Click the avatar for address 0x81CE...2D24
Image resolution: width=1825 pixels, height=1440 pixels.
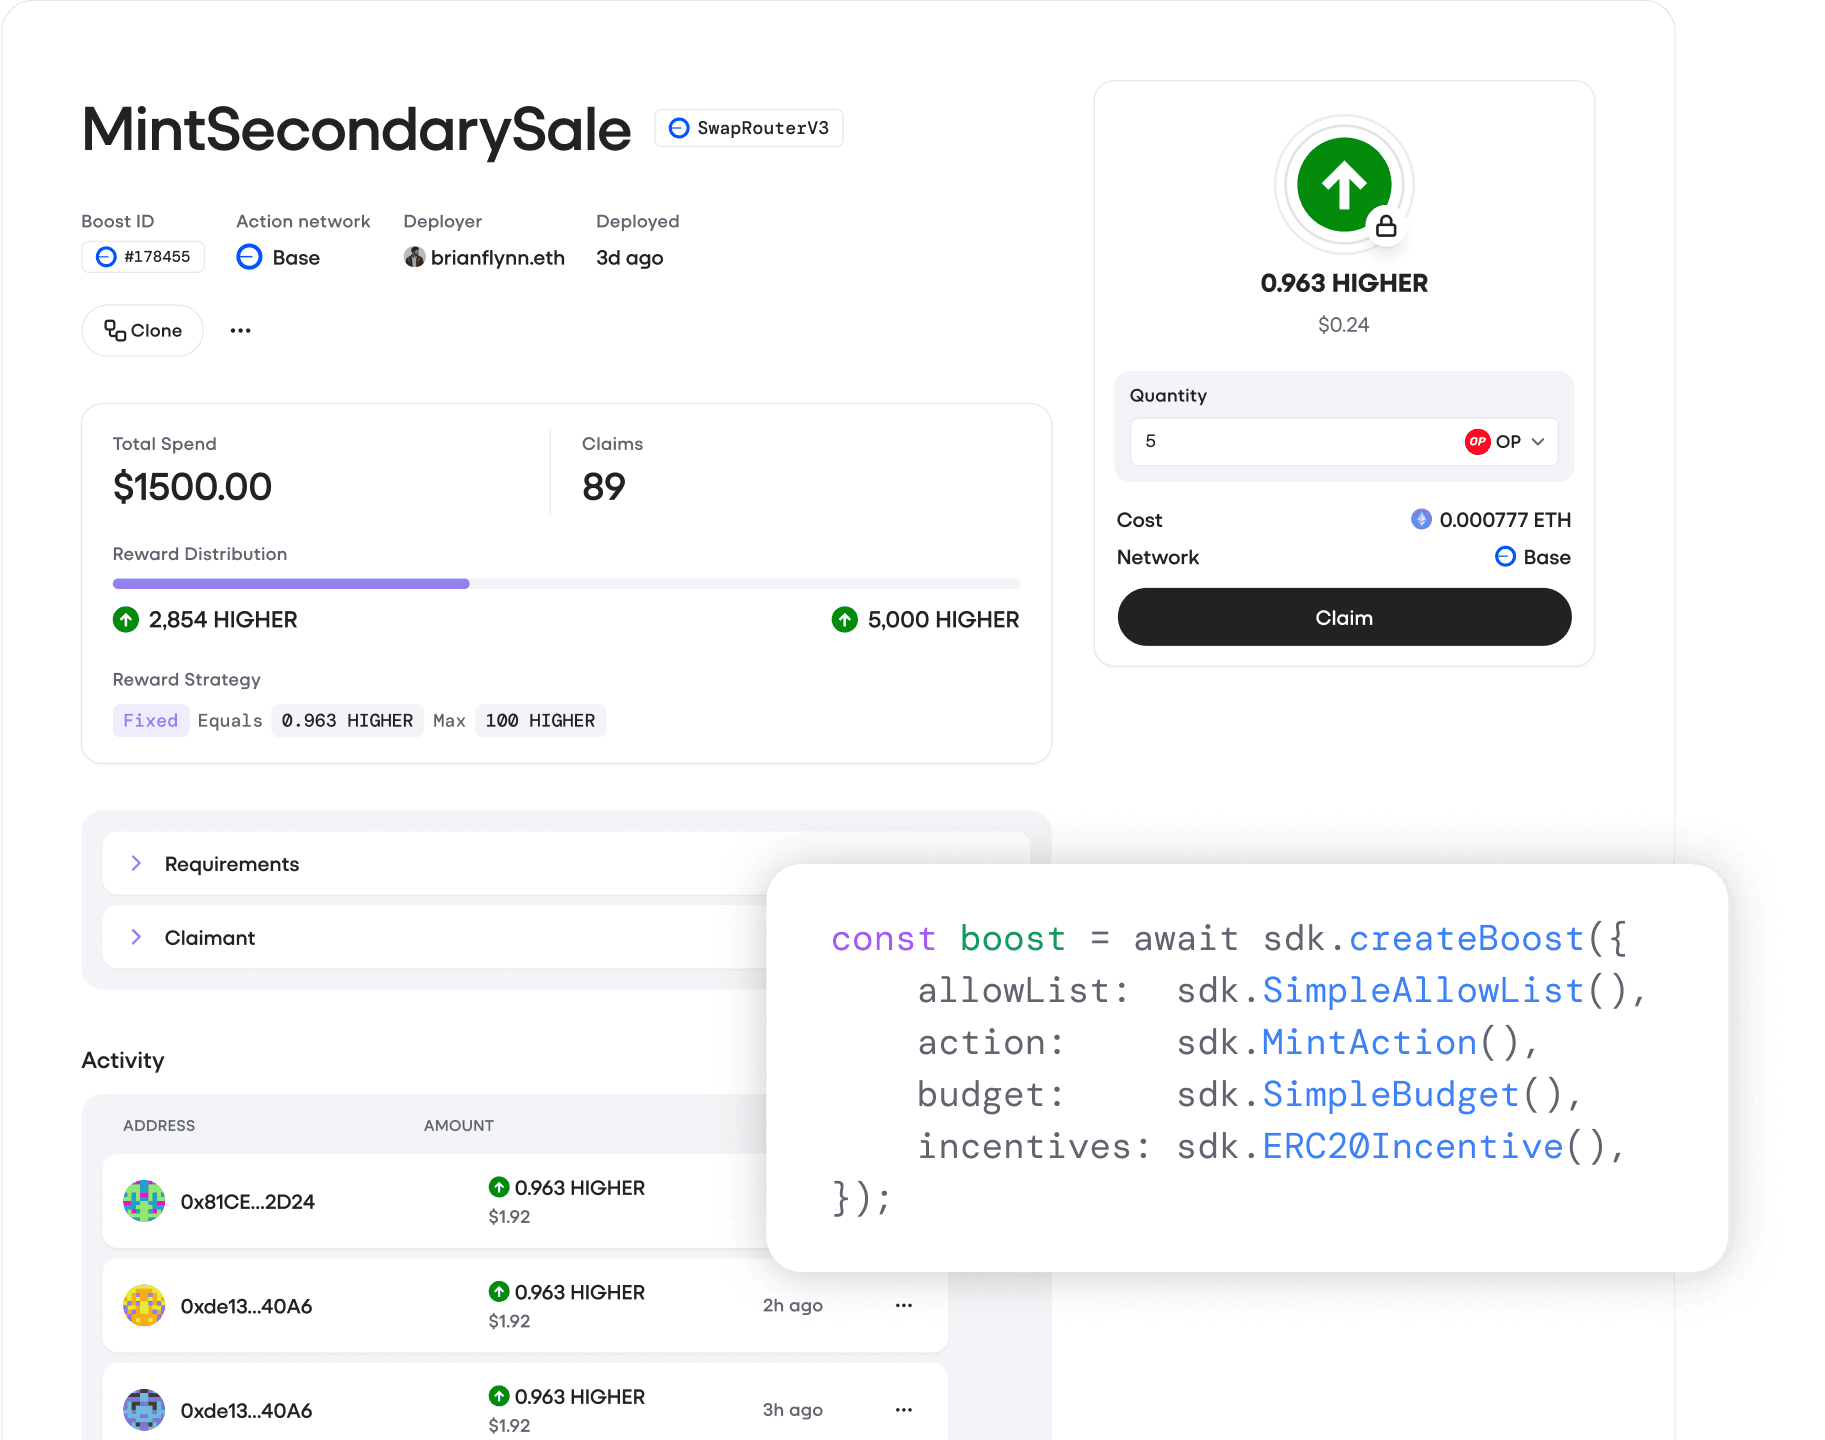[x=144, y=1201]
